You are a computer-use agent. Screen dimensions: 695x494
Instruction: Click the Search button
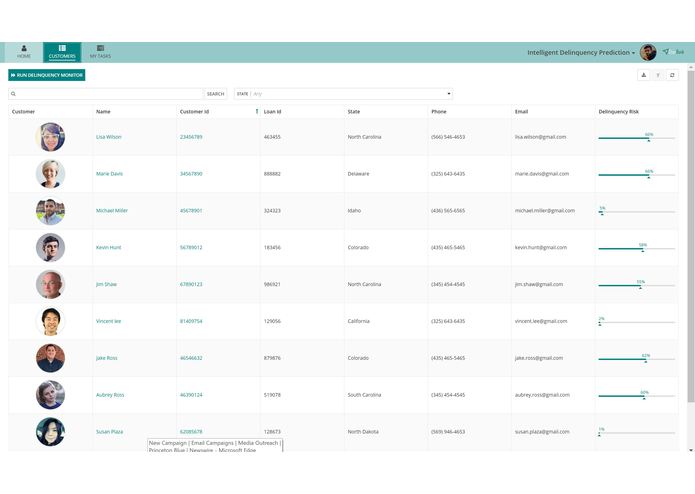(215, 94)
